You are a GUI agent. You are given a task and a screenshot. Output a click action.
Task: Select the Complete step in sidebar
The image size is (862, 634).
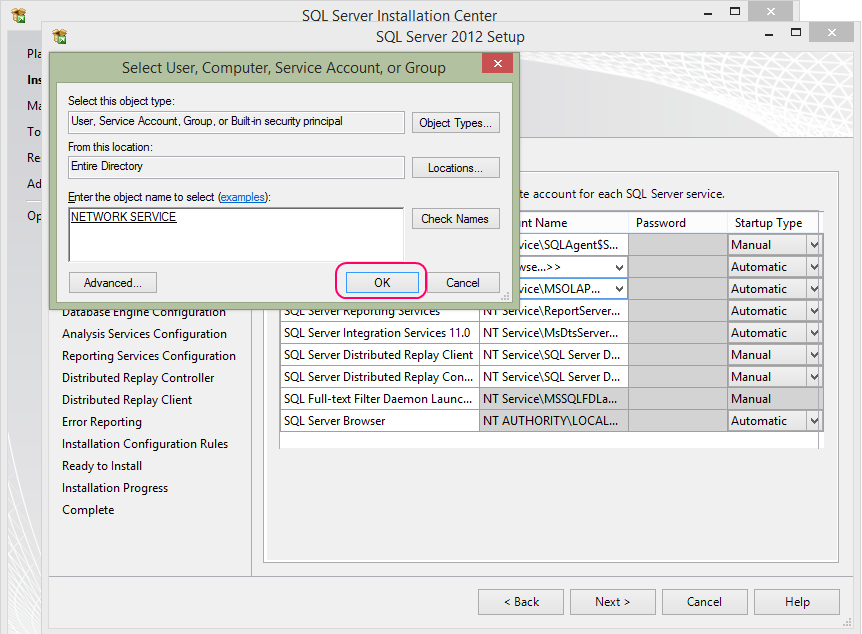88,510
